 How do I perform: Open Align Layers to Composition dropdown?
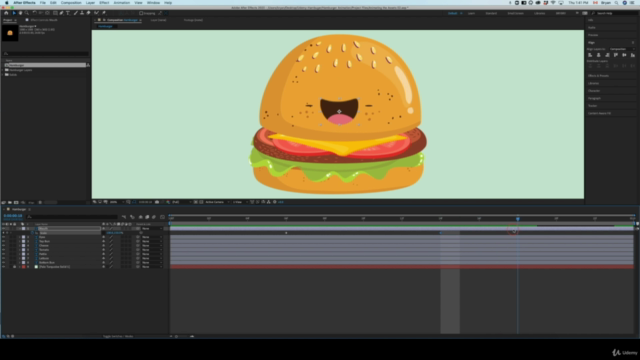click(x=622, y=49)
